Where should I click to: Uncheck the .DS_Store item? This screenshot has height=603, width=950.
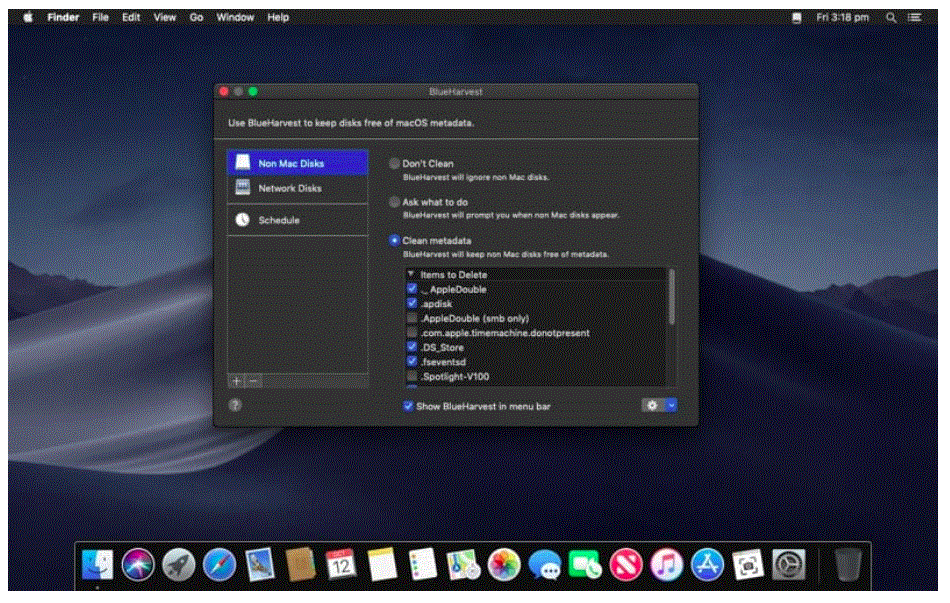click(412, 347)
